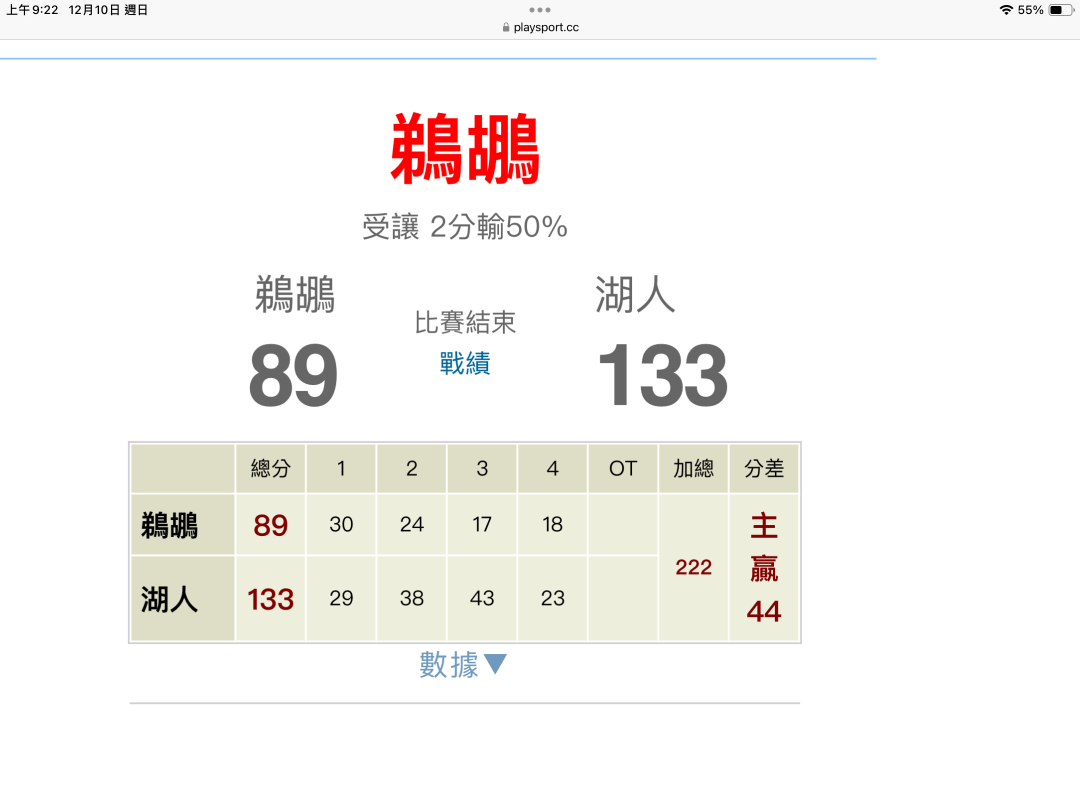This screenshot has height=810, width=1080.
Task: Click the gray 鵜鶘 team name above 89
Action: (295, 294)
